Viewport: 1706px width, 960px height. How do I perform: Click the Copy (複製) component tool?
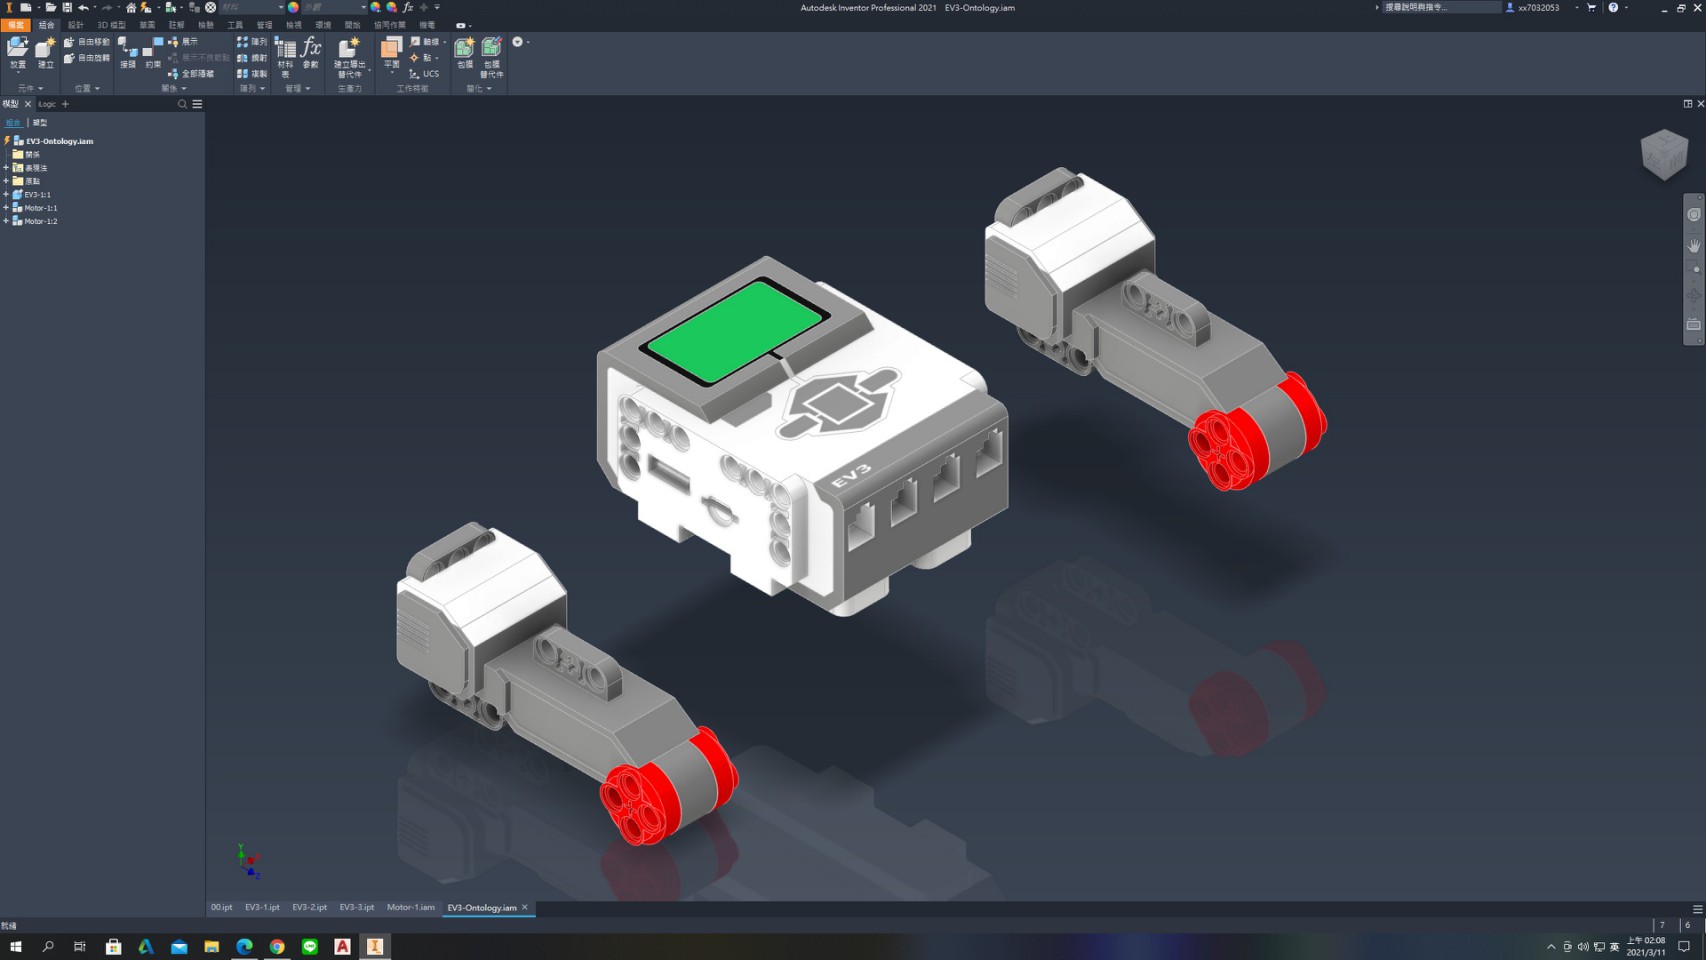click(252, 74)
